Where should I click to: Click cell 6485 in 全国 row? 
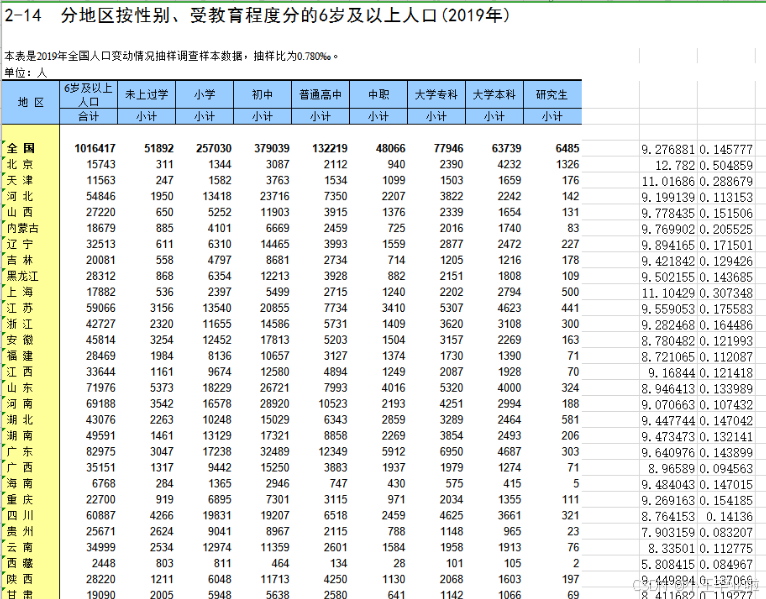(x=567, y=148)
